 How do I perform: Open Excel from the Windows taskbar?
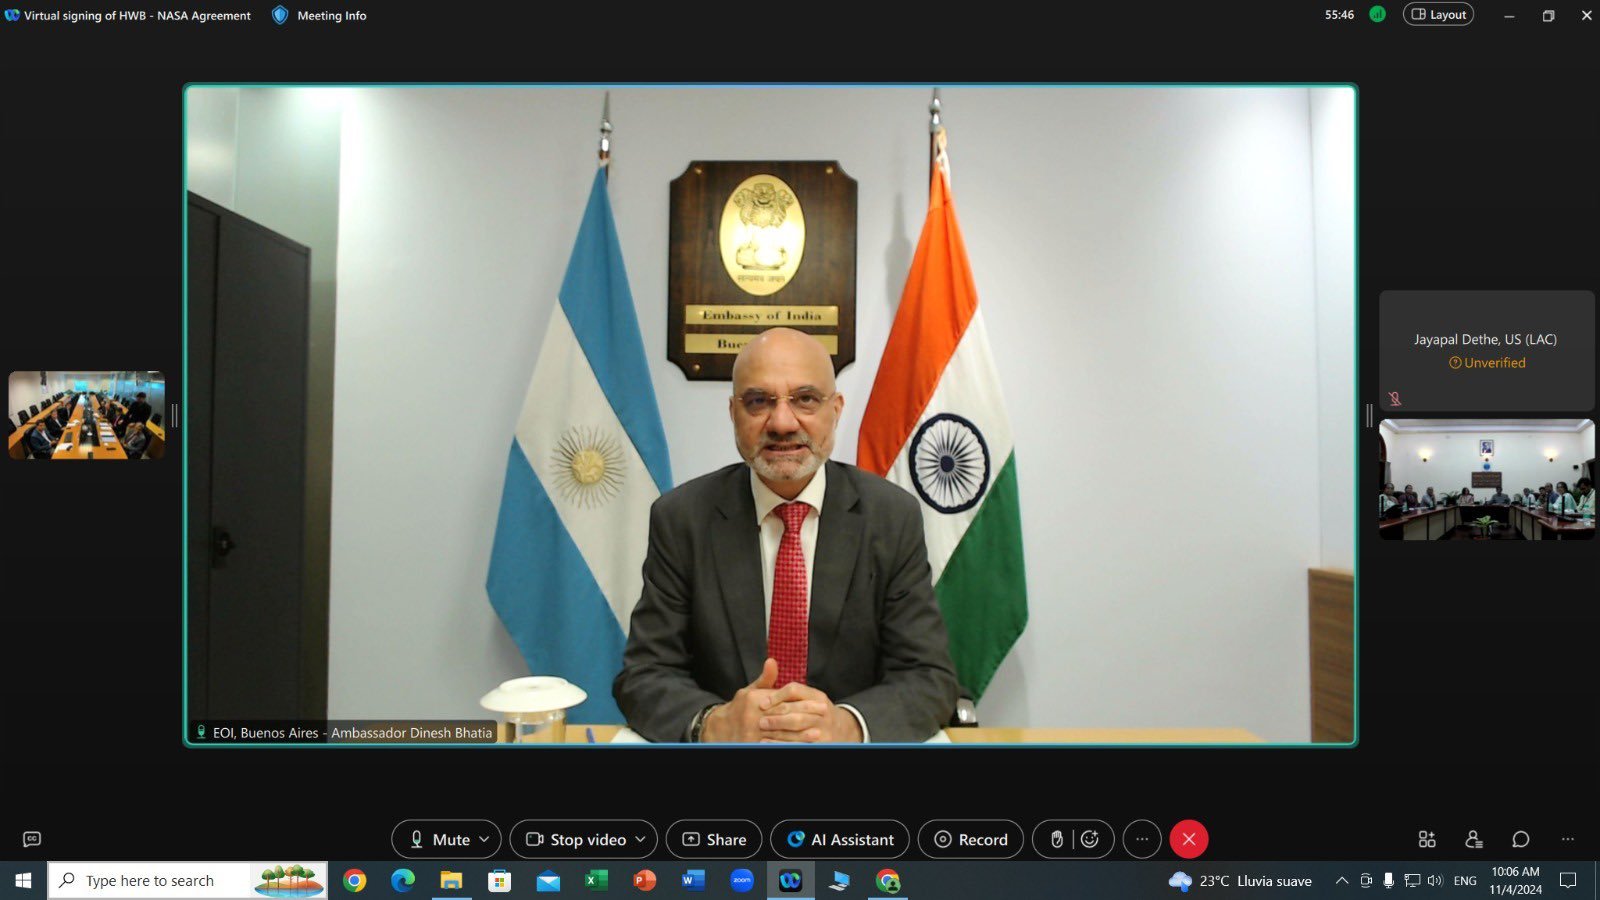(x=596, y=881)
